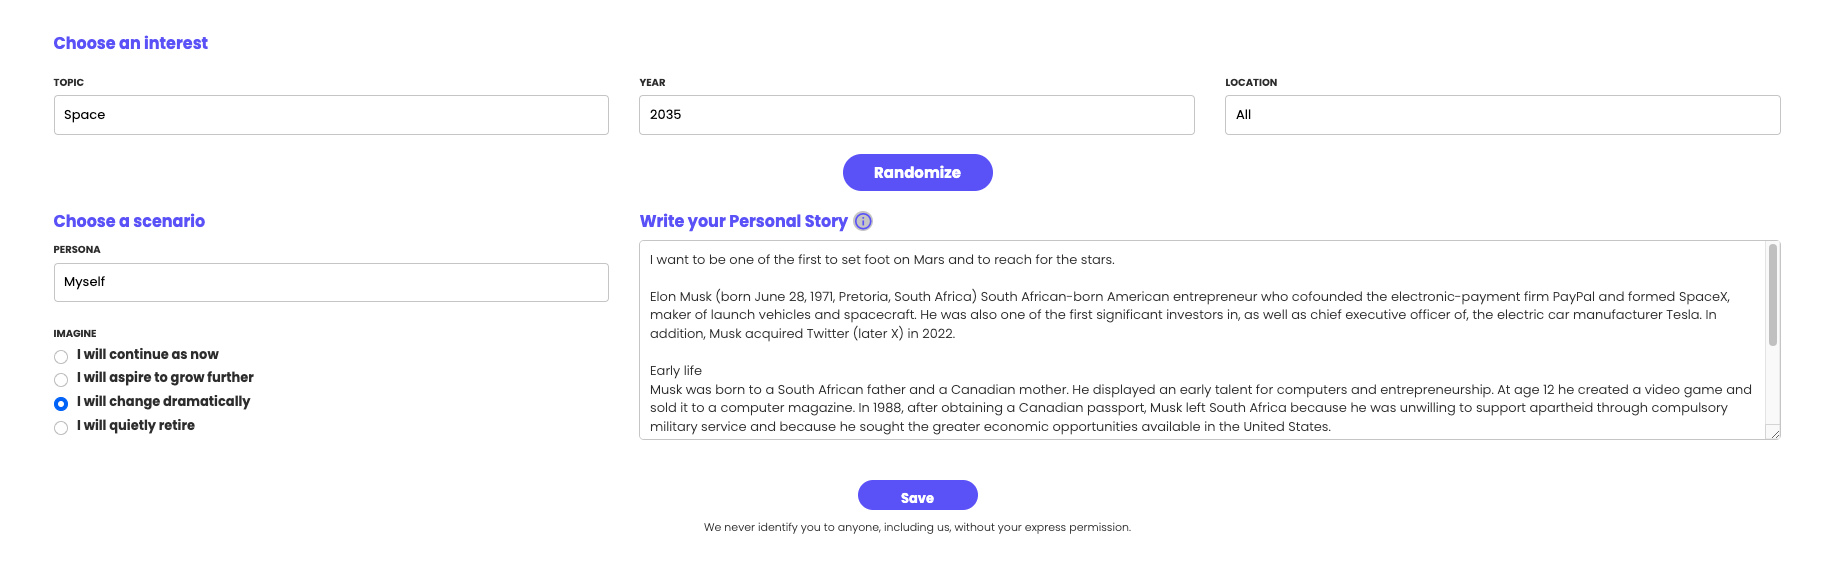The height and width of the screenshot is (574, 1839).
Task: Place cursor on the story's first sentence
Action: point(881,260)
